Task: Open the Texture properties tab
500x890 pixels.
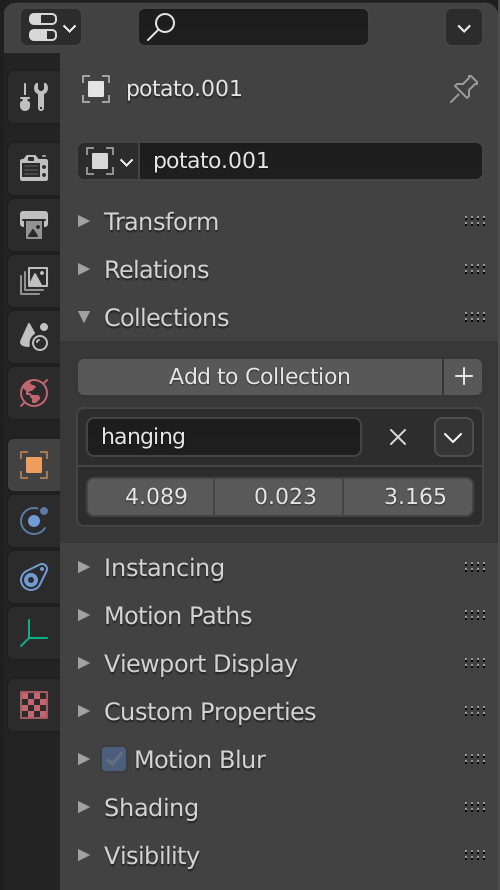Action: [x=34, y=704]
